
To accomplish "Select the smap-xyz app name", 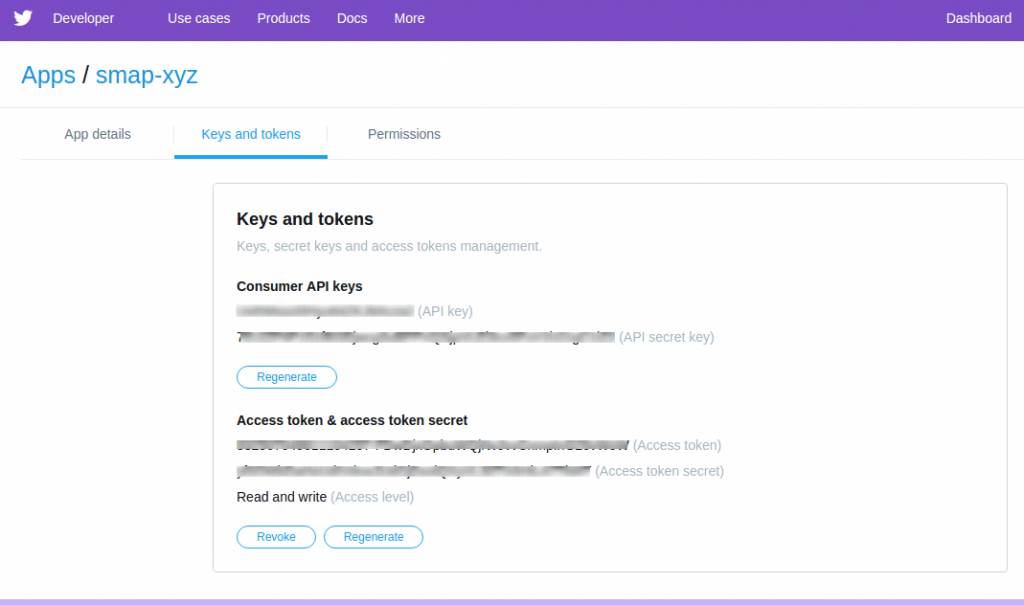I will pyautogui.click(x=146, y=75).
